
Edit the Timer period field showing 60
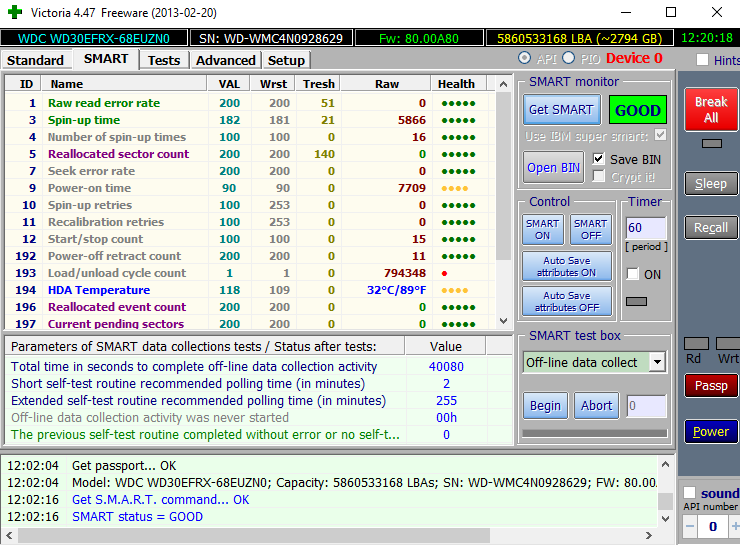tap(646, 228)
